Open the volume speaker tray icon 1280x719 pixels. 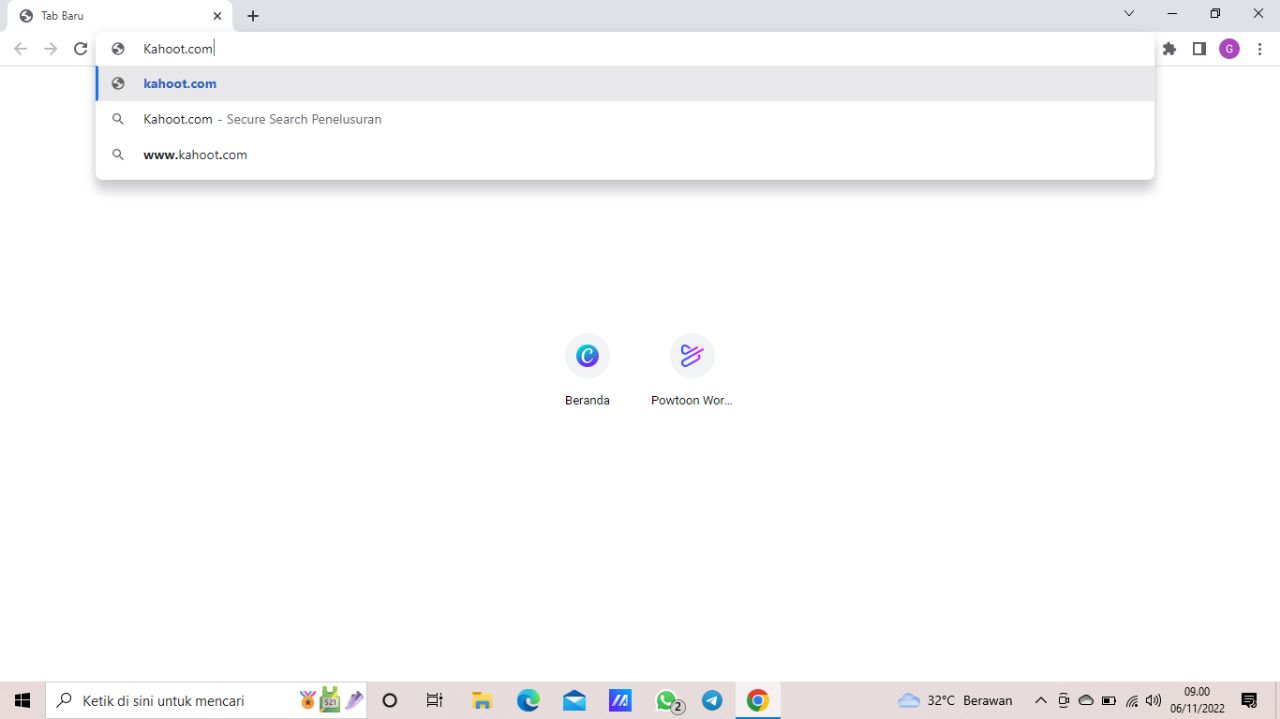coord(1154,701)
